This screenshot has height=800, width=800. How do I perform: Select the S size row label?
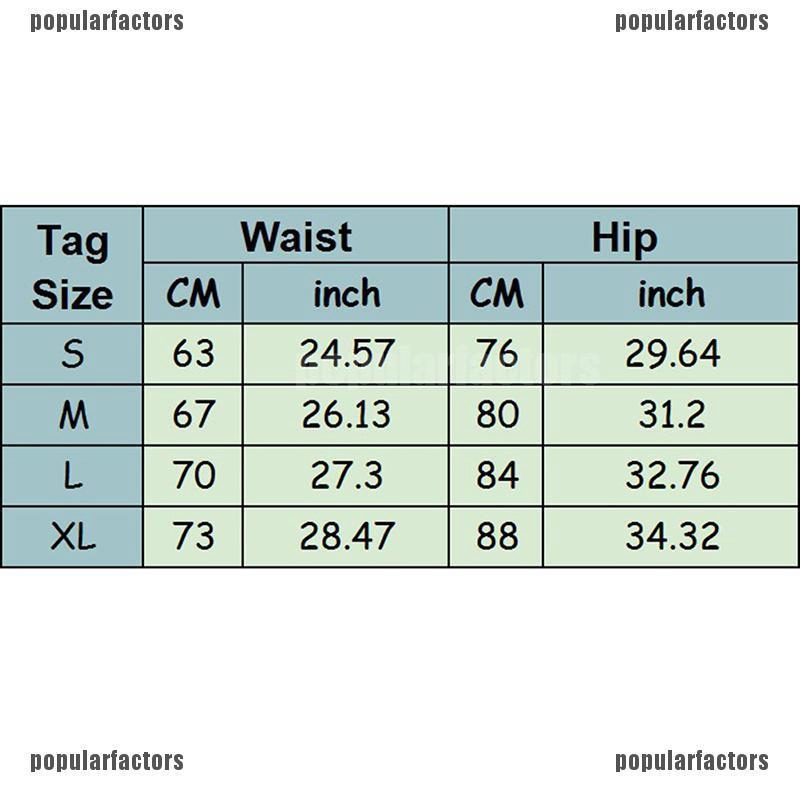(x=72, y=354)
